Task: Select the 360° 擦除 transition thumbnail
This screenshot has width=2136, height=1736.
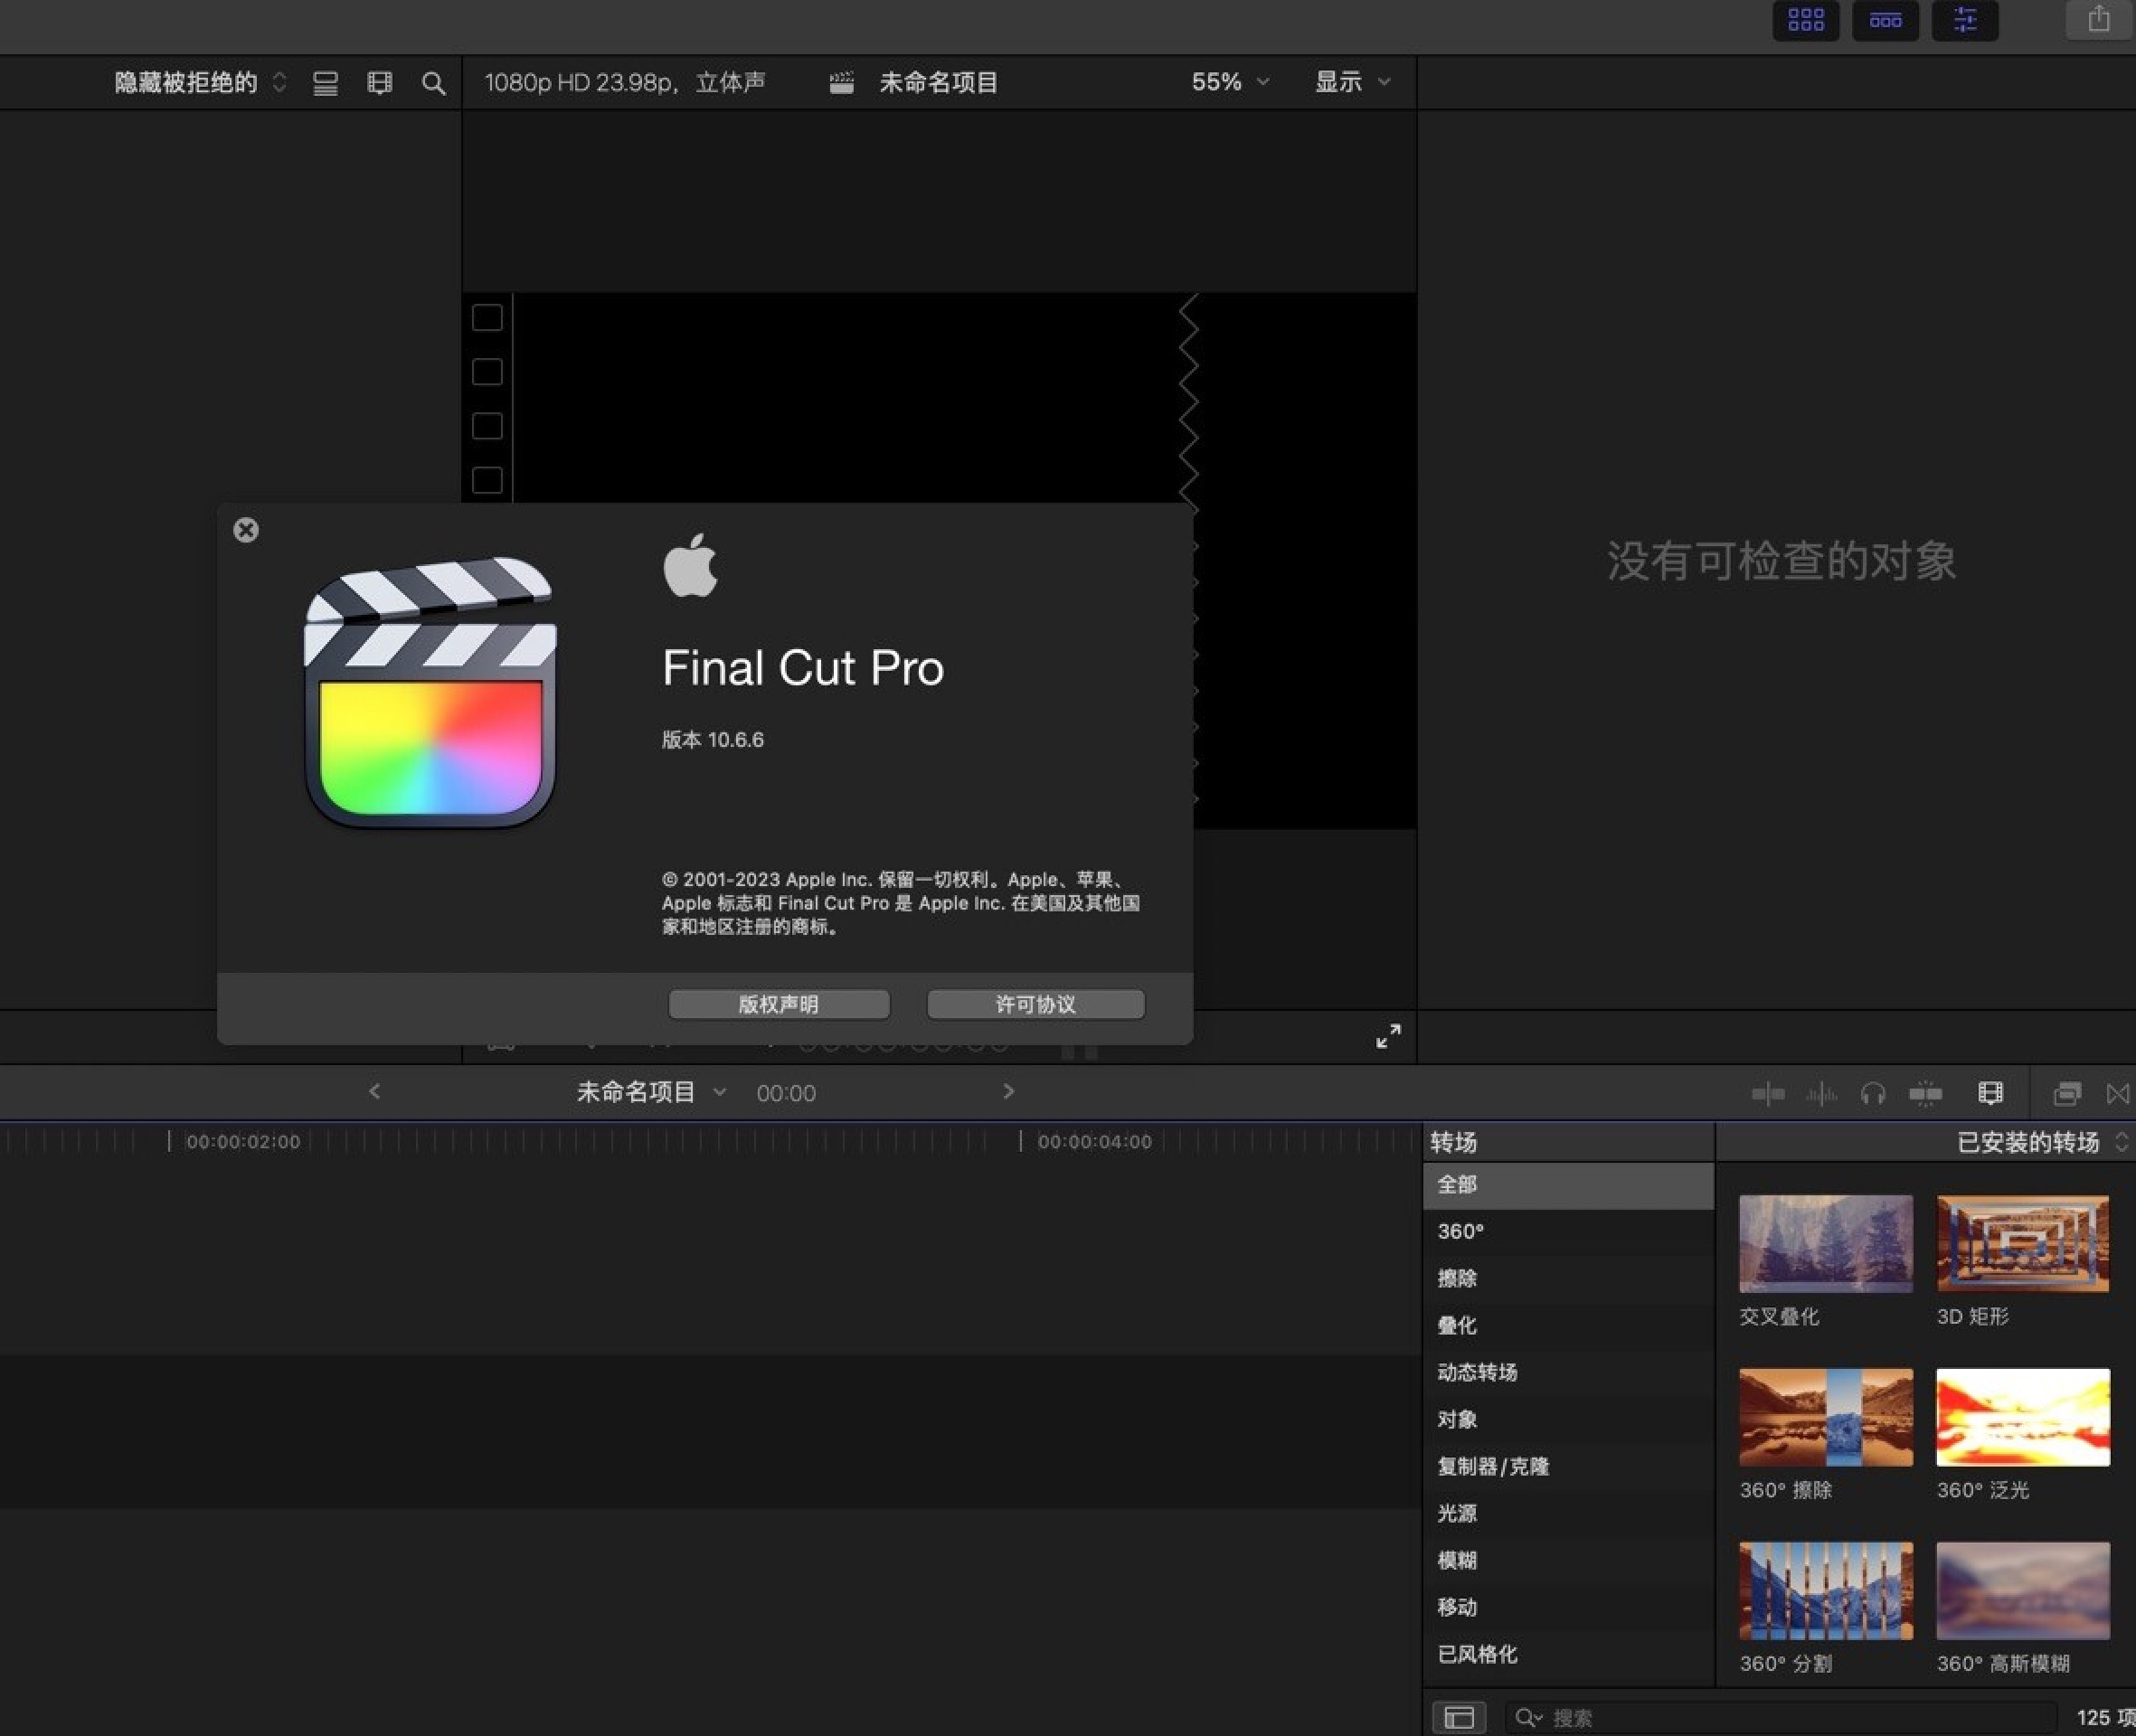Action: 1825,1417
